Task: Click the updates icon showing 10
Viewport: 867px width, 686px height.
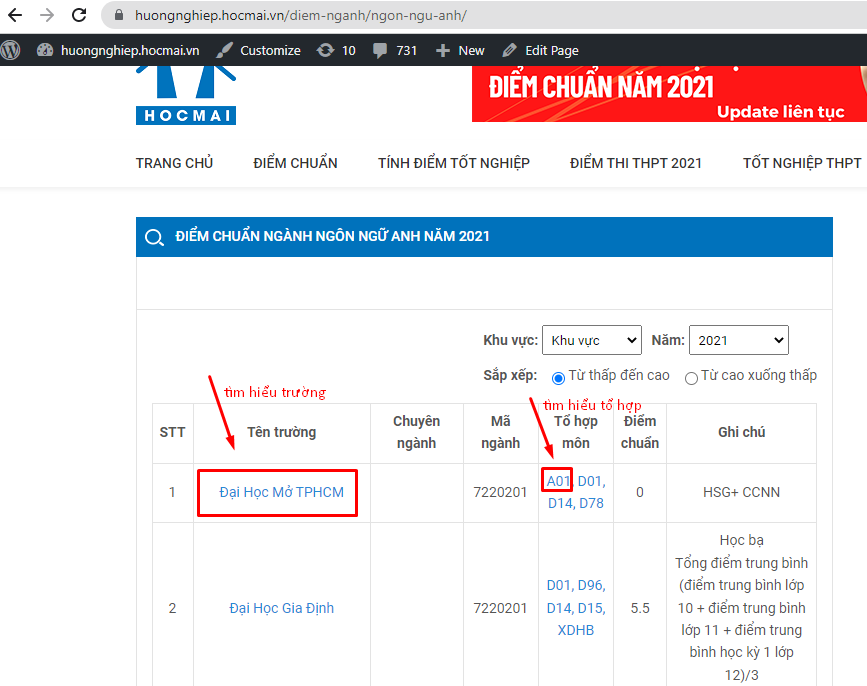Action: click(x=325, y=50)
